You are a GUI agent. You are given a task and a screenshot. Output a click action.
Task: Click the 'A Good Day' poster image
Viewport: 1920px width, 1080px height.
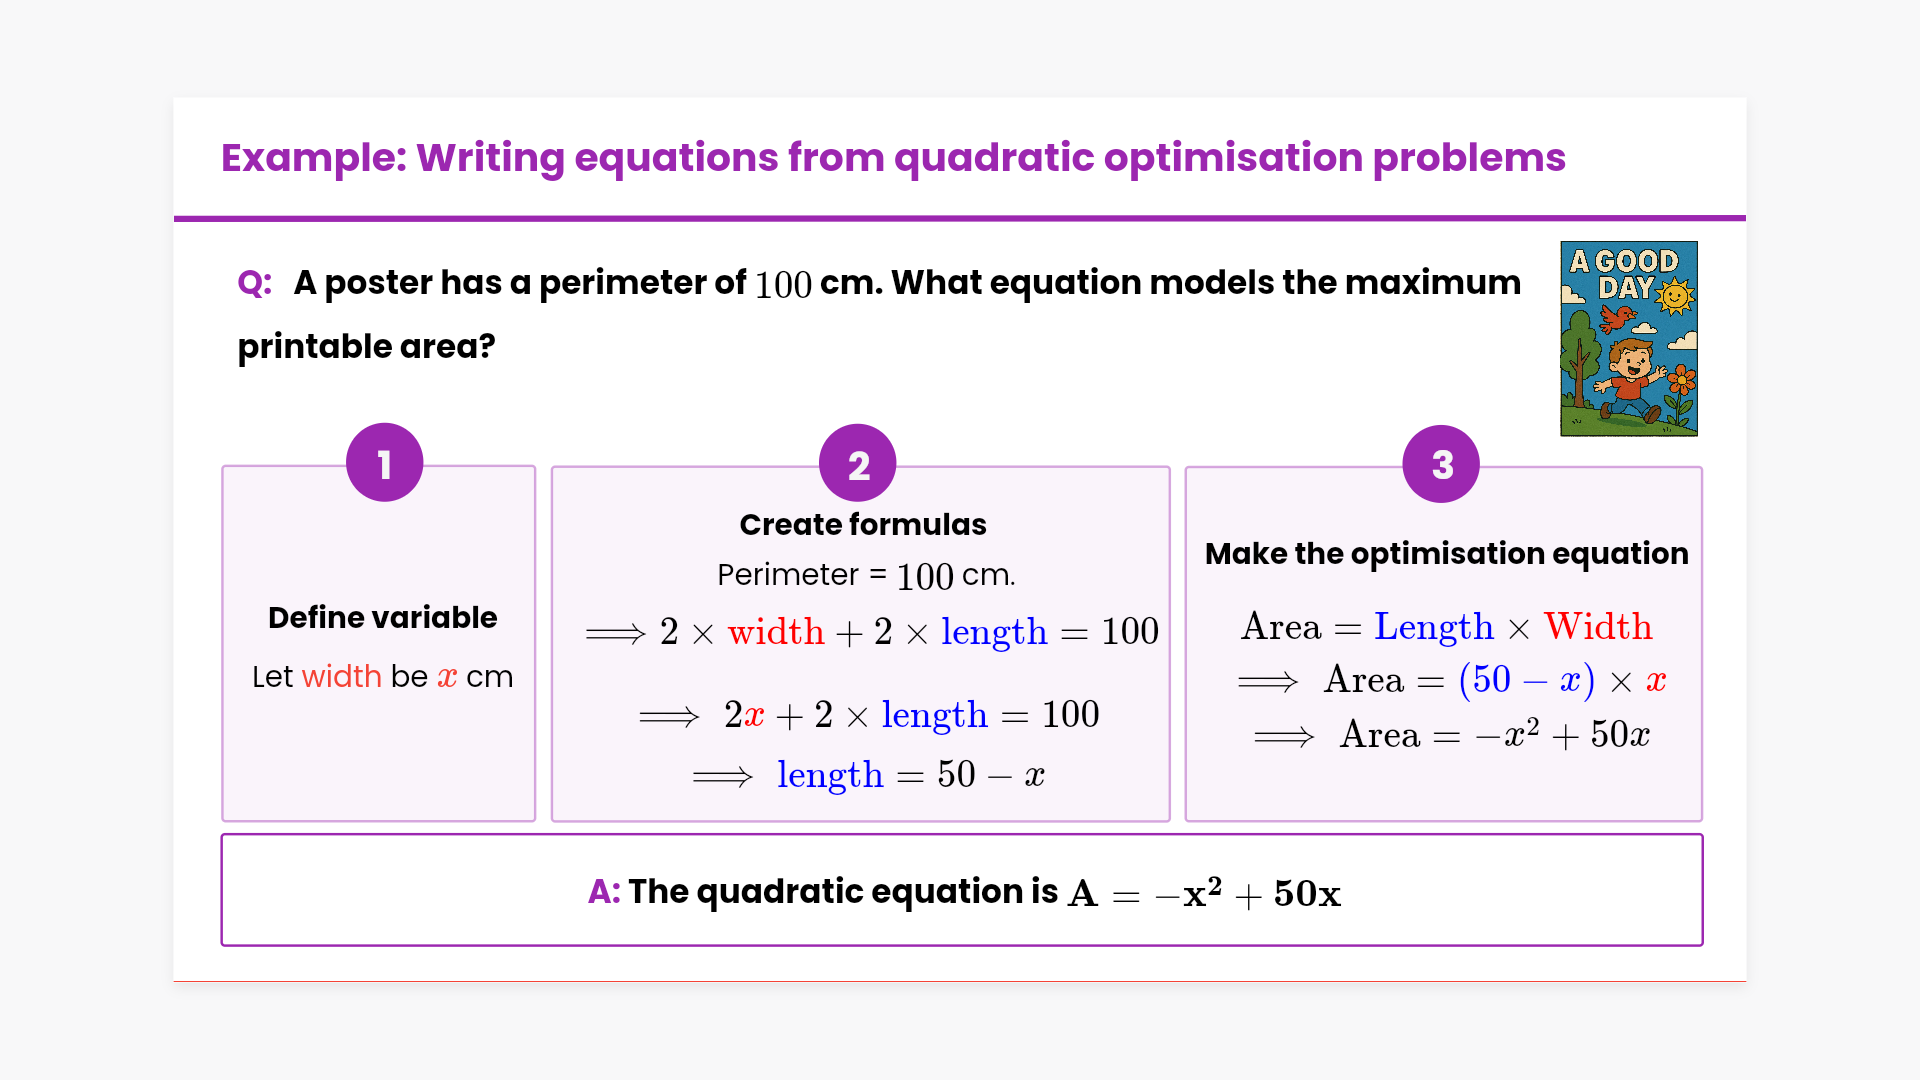(1629, 338)
